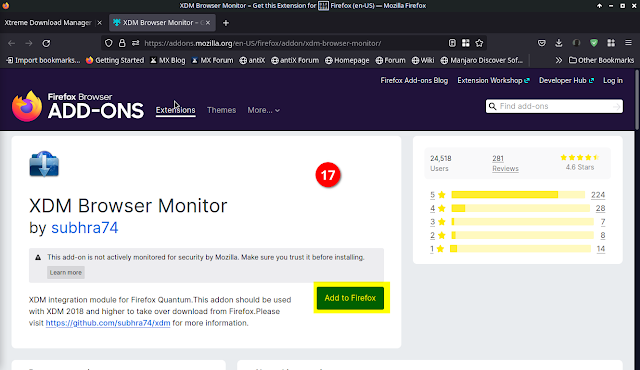Expand the More… dropdown in the add-ons header
Viewport: 640px width, 370px height.
(263, 110)
